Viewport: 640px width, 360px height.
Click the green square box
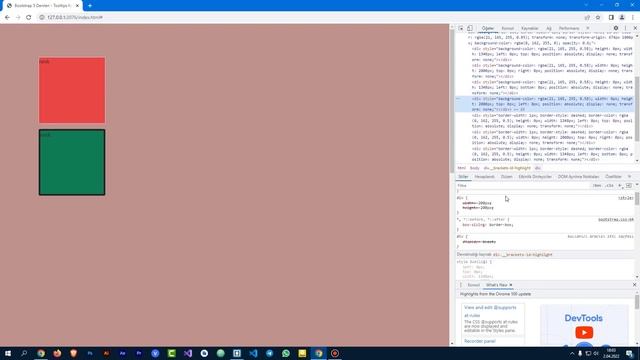pos(72,162)
